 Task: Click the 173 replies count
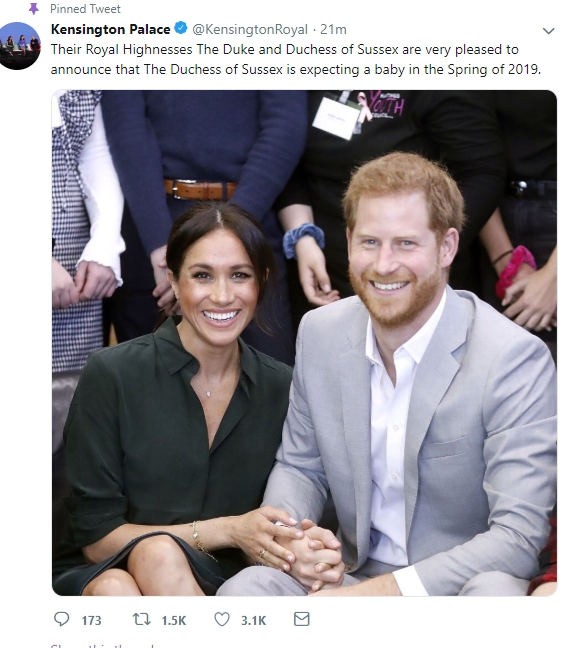point(91,621)
